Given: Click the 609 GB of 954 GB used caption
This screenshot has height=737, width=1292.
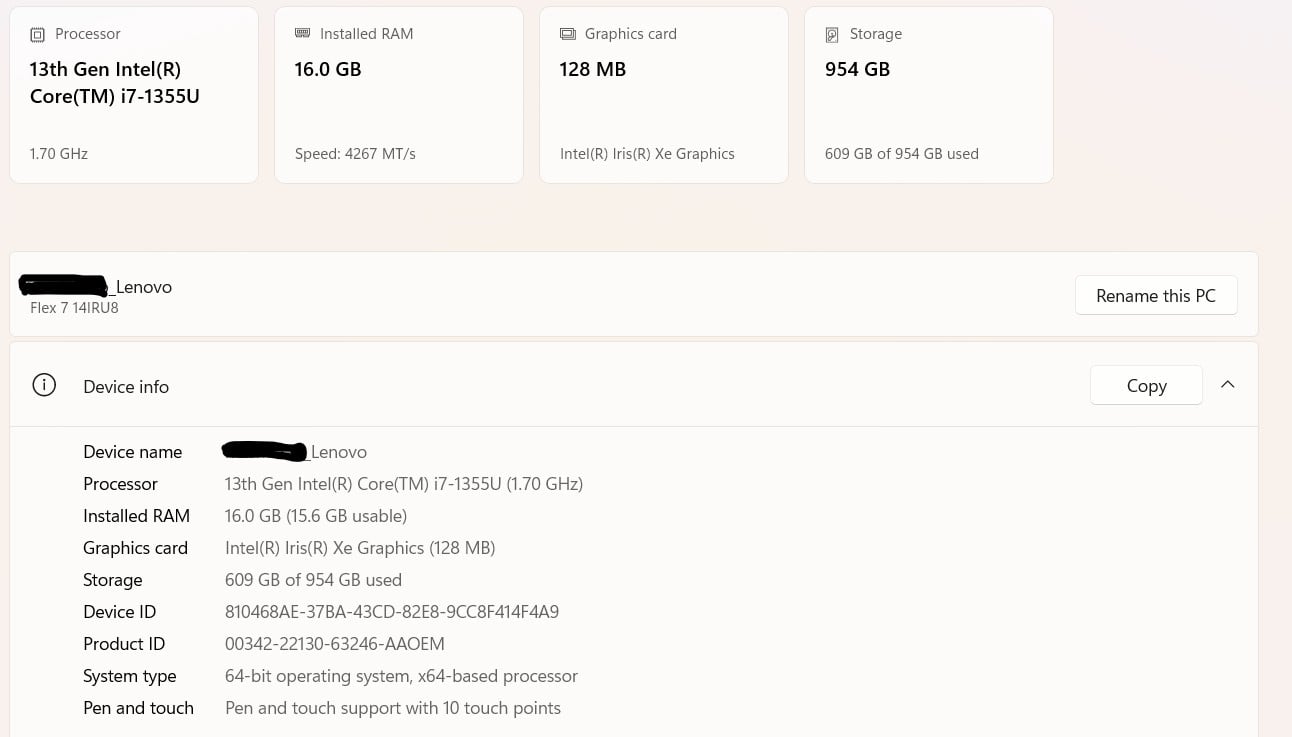Looking at the screenshot, I should point(902,154).
